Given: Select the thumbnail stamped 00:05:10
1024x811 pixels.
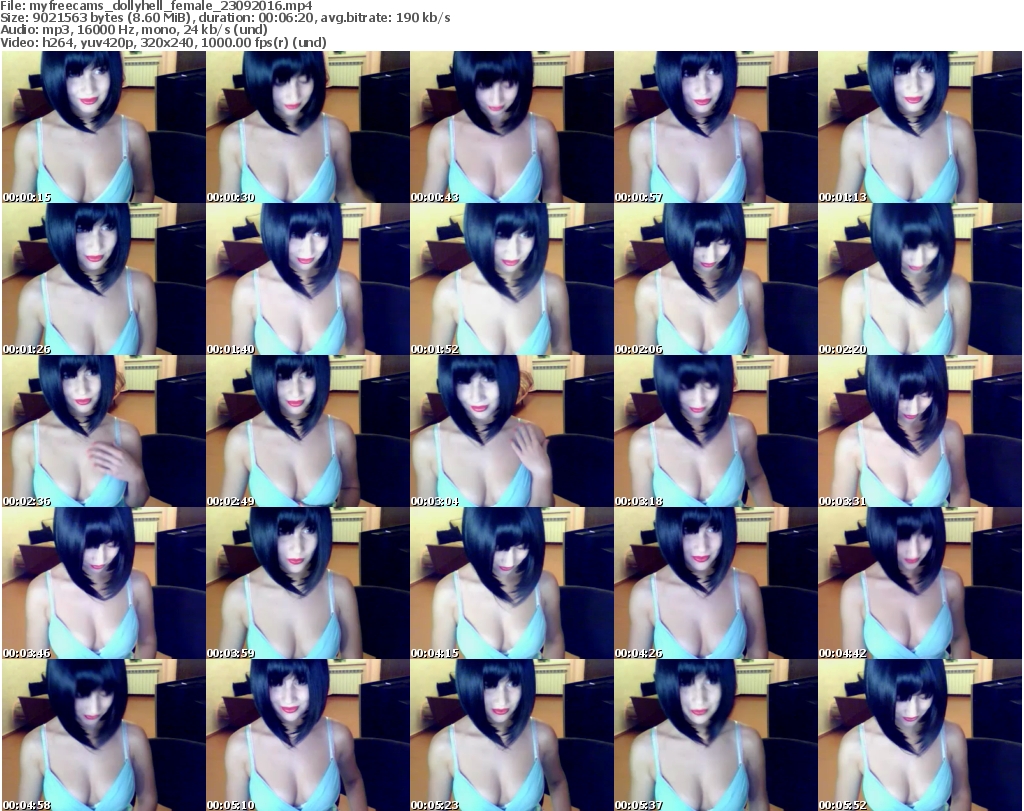Looking at the screenshot, I should [308, 735].
